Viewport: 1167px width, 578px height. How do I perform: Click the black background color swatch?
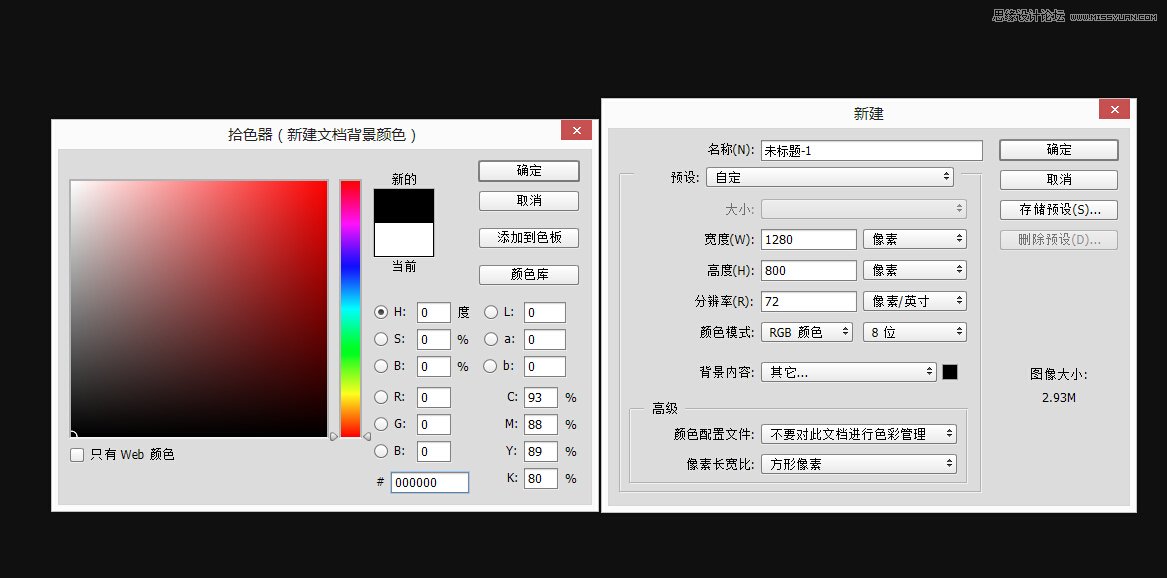click(x=950, y=372)
